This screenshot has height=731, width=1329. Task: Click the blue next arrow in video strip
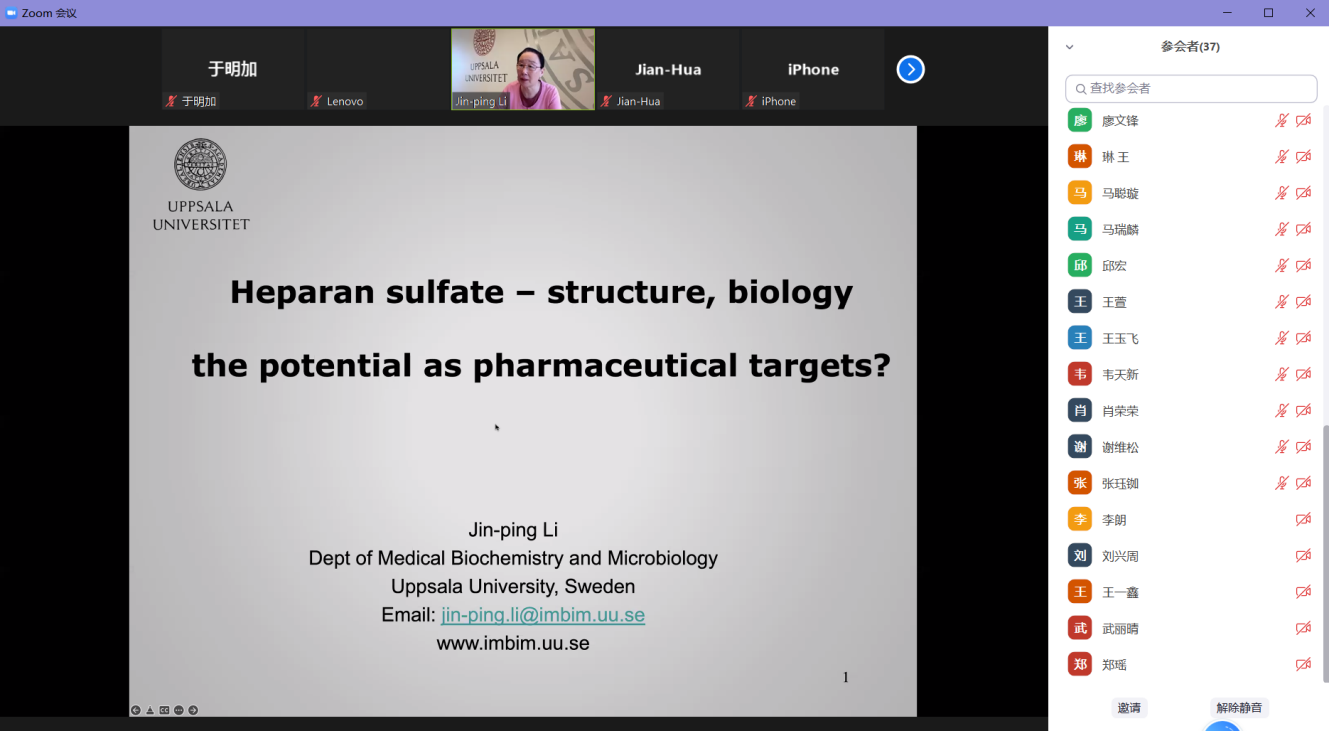[910, 69]
